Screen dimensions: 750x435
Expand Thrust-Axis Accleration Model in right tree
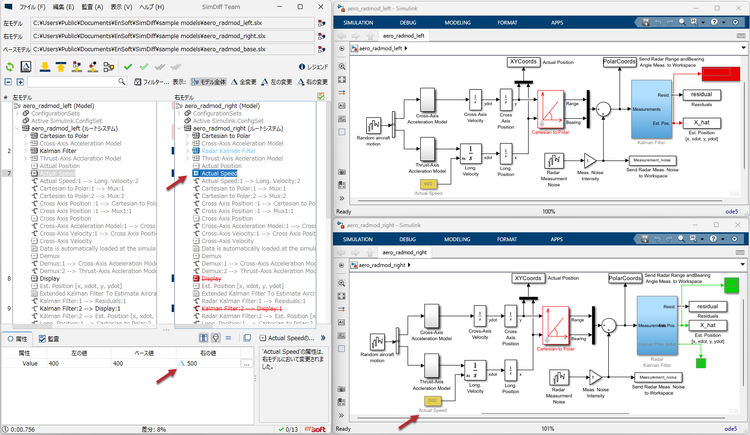click(187, 158)
